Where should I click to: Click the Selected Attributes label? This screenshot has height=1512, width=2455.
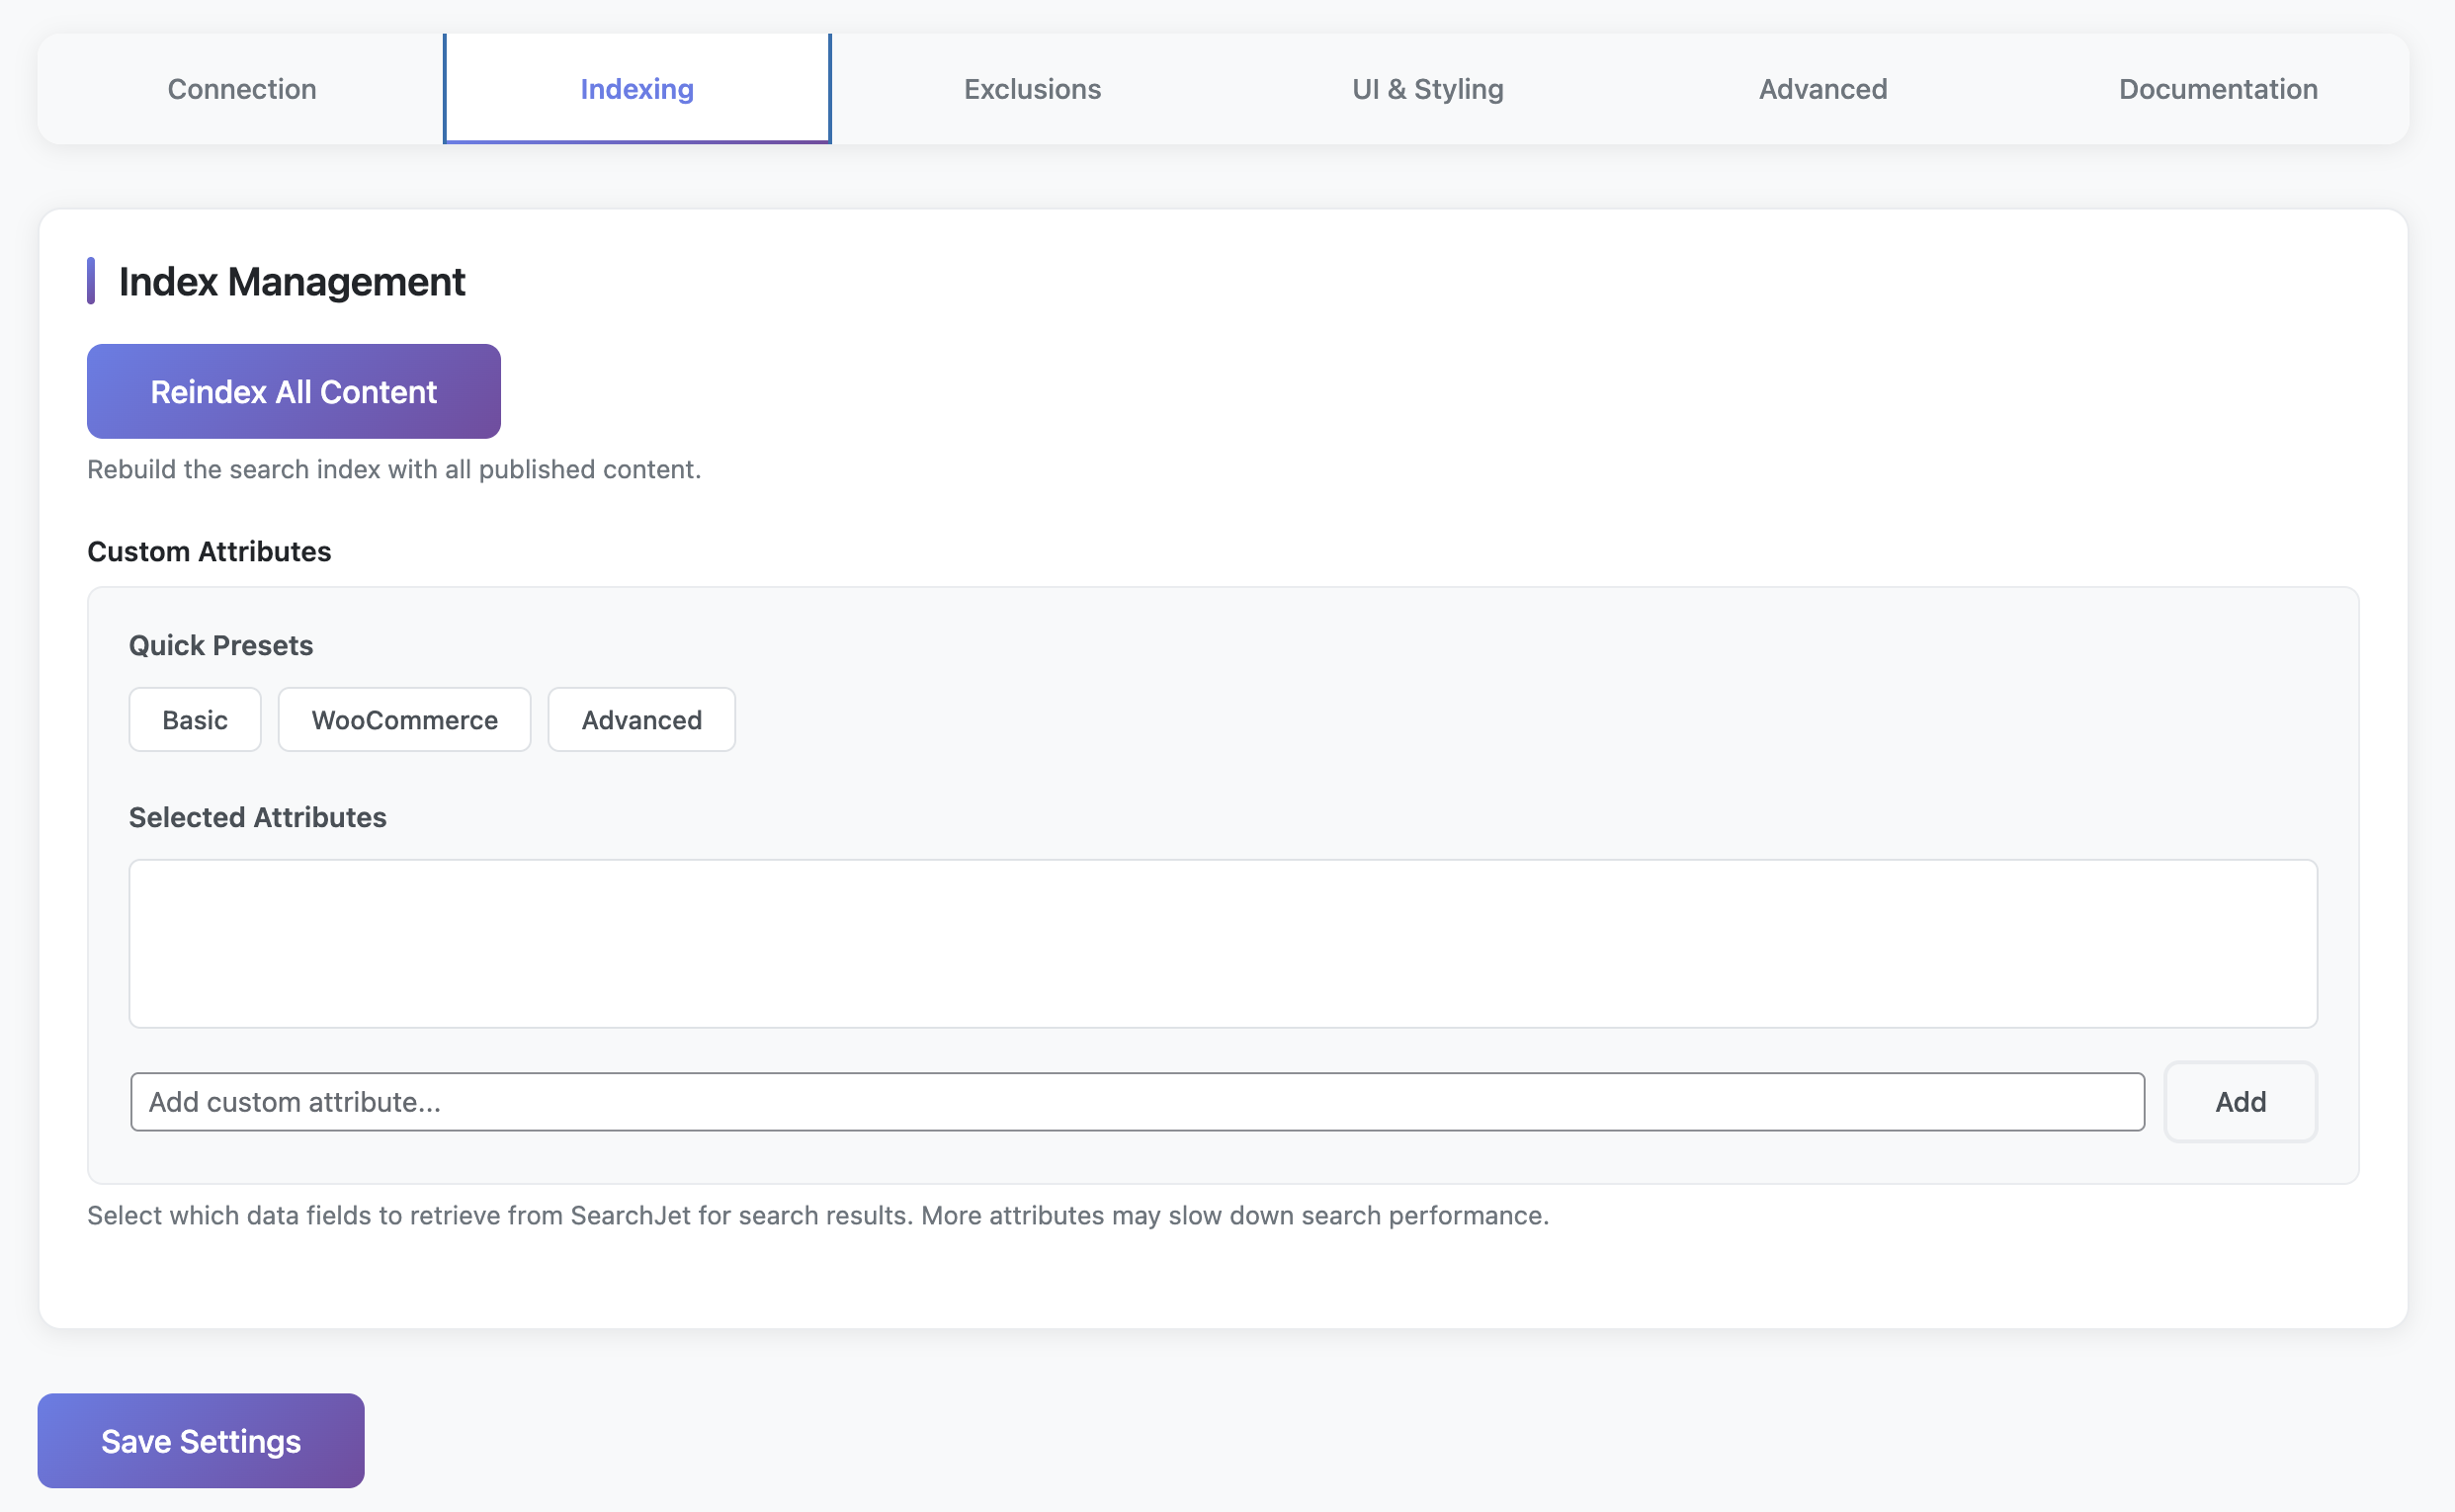[257, 816]
